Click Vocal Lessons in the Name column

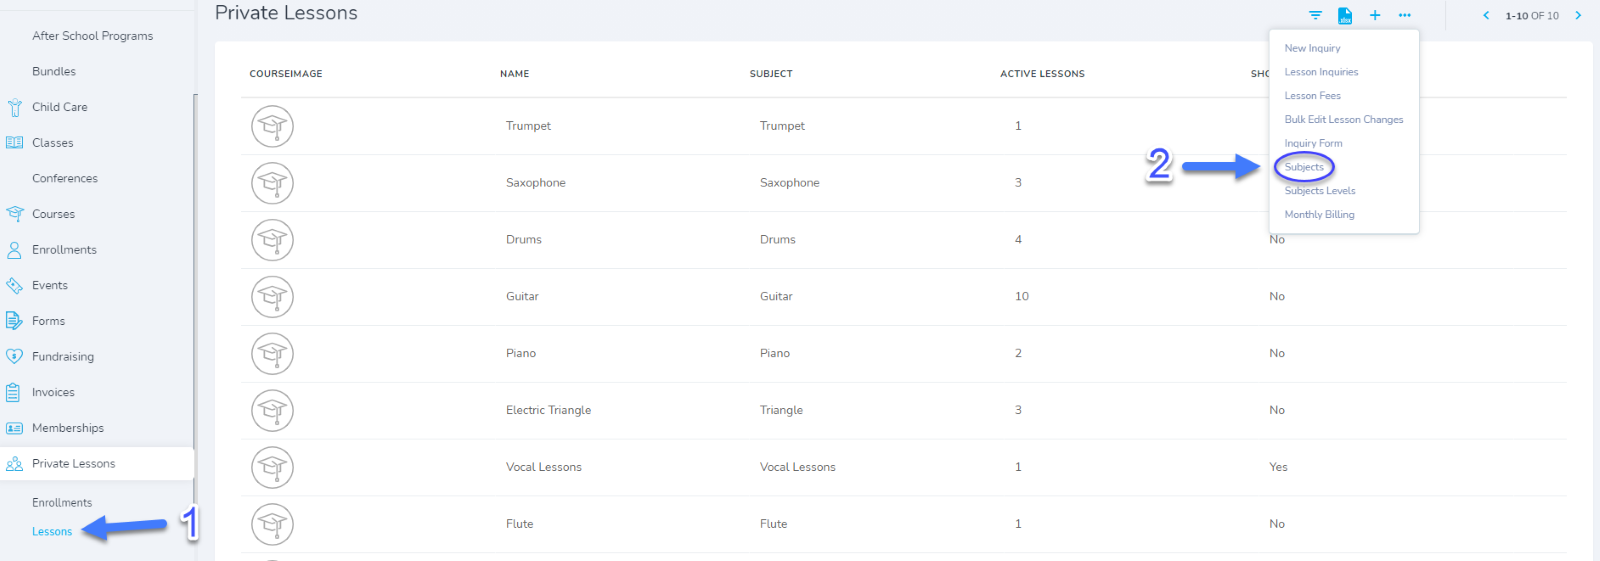pyautogui.click(x=544, y=467)
